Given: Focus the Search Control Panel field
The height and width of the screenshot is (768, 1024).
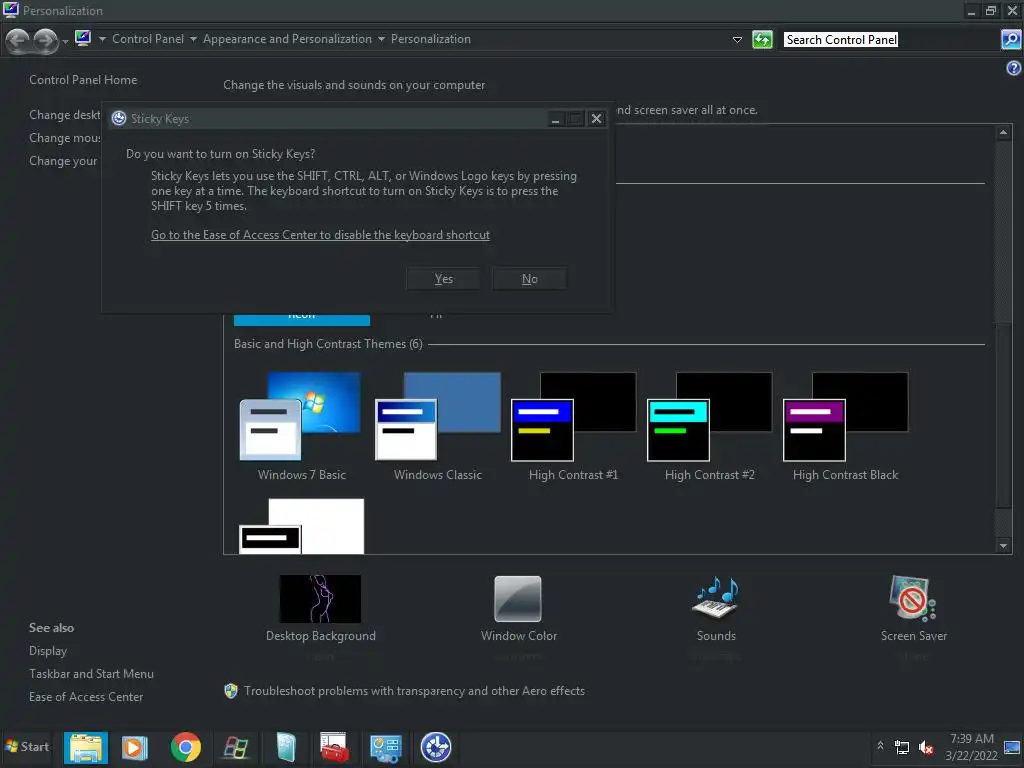Looking at the screenshot, I should (891, 40).
